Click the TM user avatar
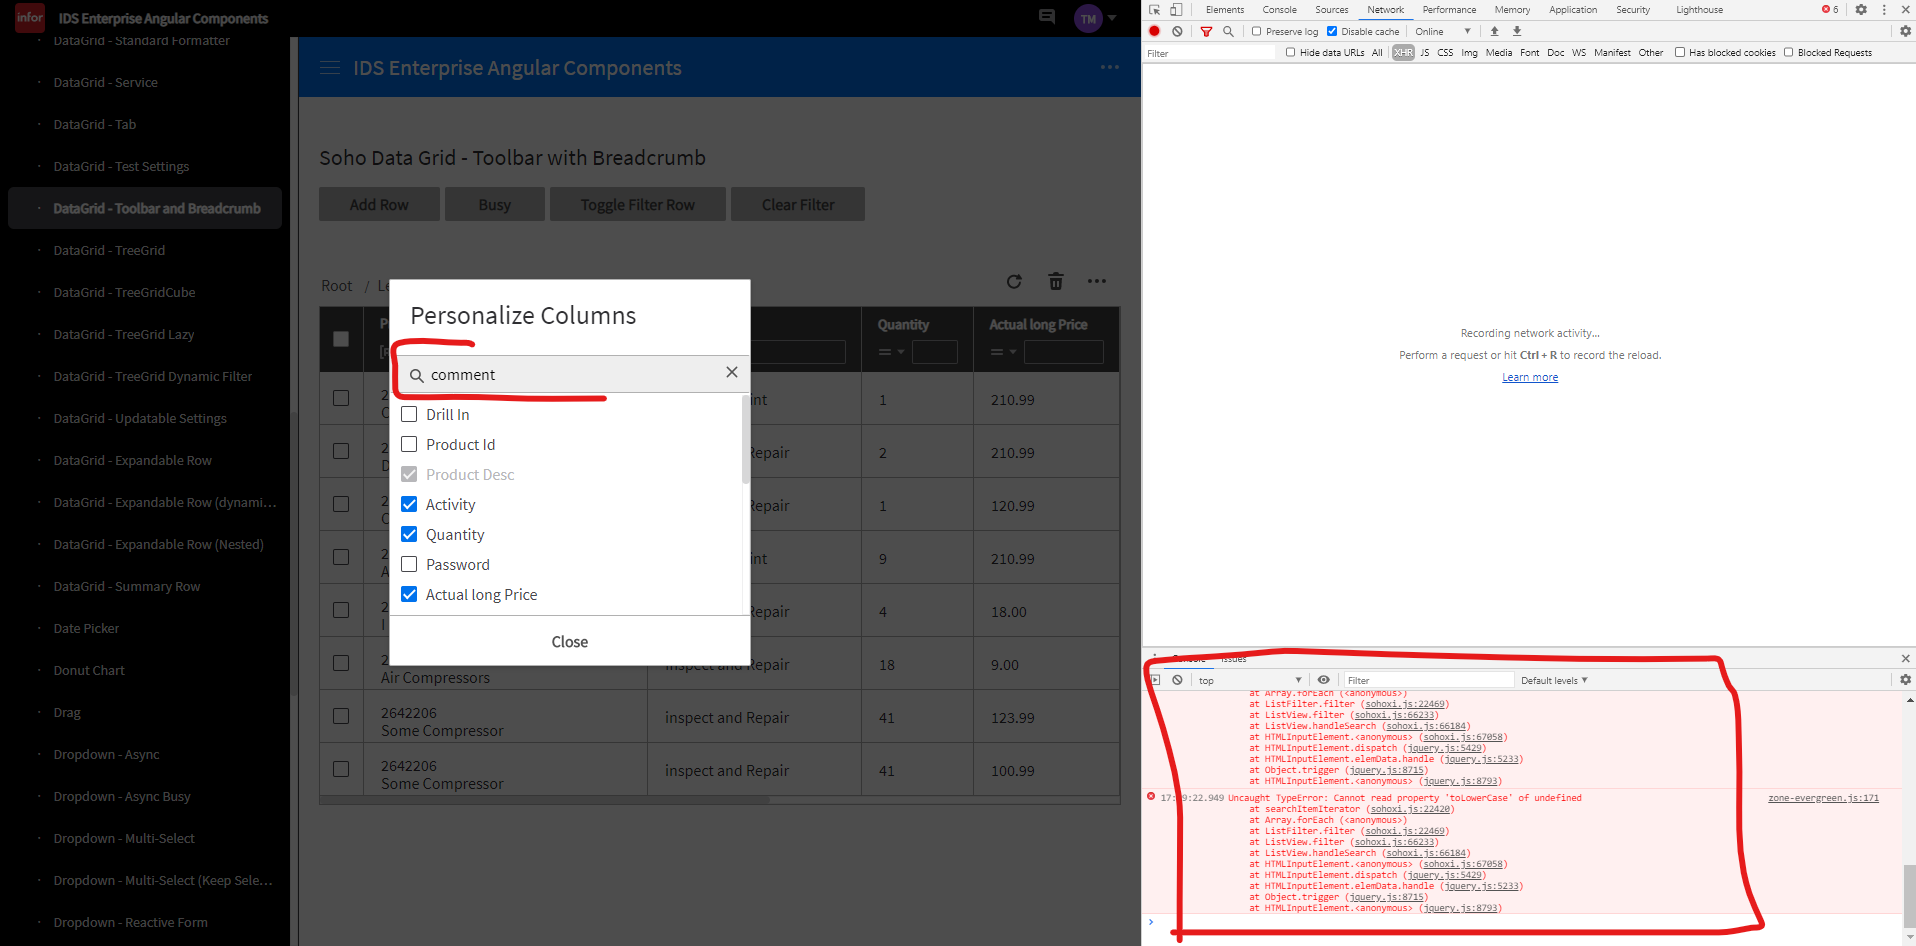Screen dimensions: 1916x946 pyautogui.click(x=1088, y=19)
